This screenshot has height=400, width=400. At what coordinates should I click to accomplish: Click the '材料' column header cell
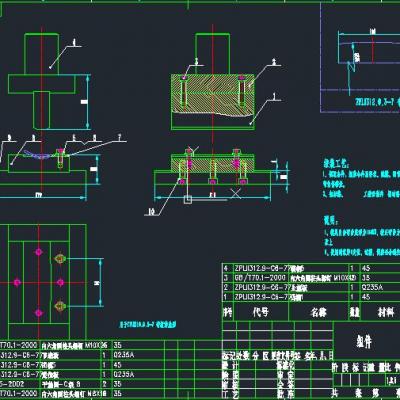[386, 312]
